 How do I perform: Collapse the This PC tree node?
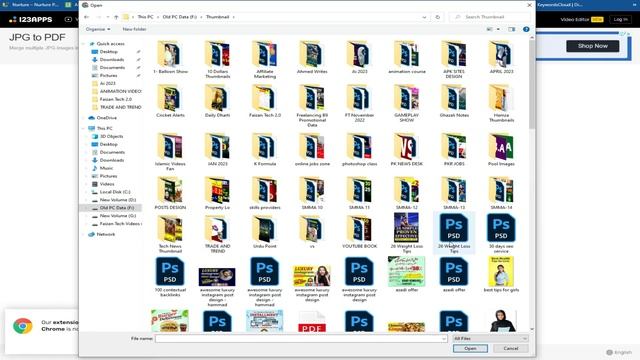tap(84, 129)
